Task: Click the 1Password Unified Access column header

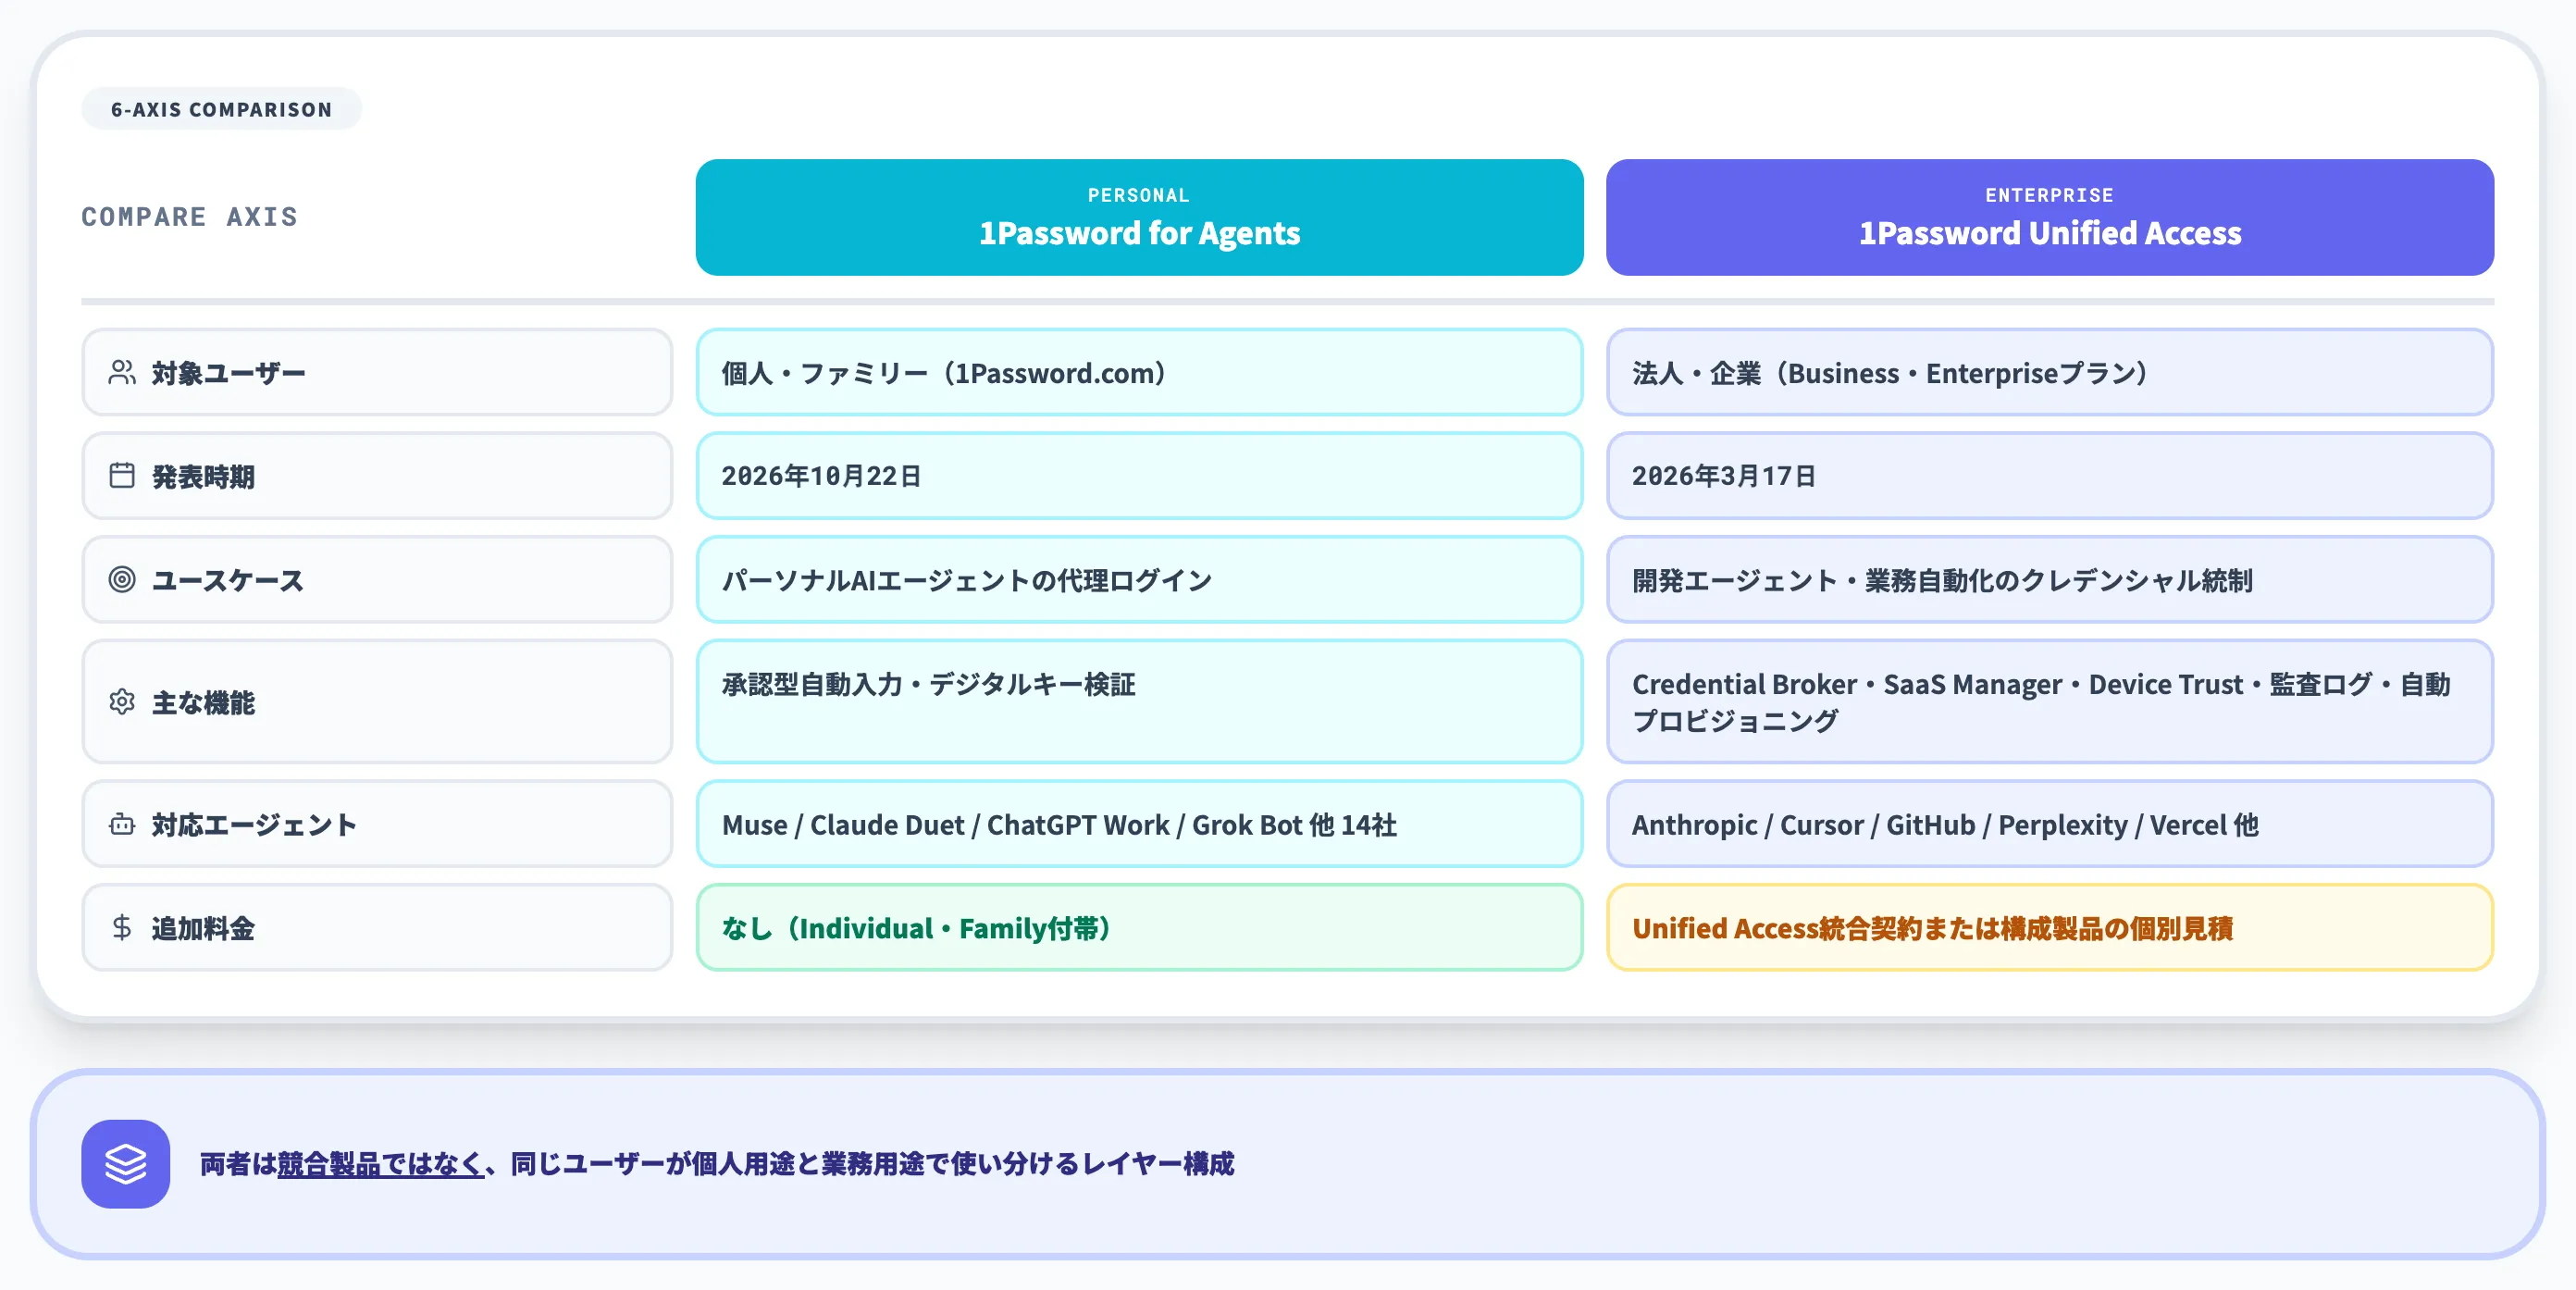Action: click(2049, 217)
